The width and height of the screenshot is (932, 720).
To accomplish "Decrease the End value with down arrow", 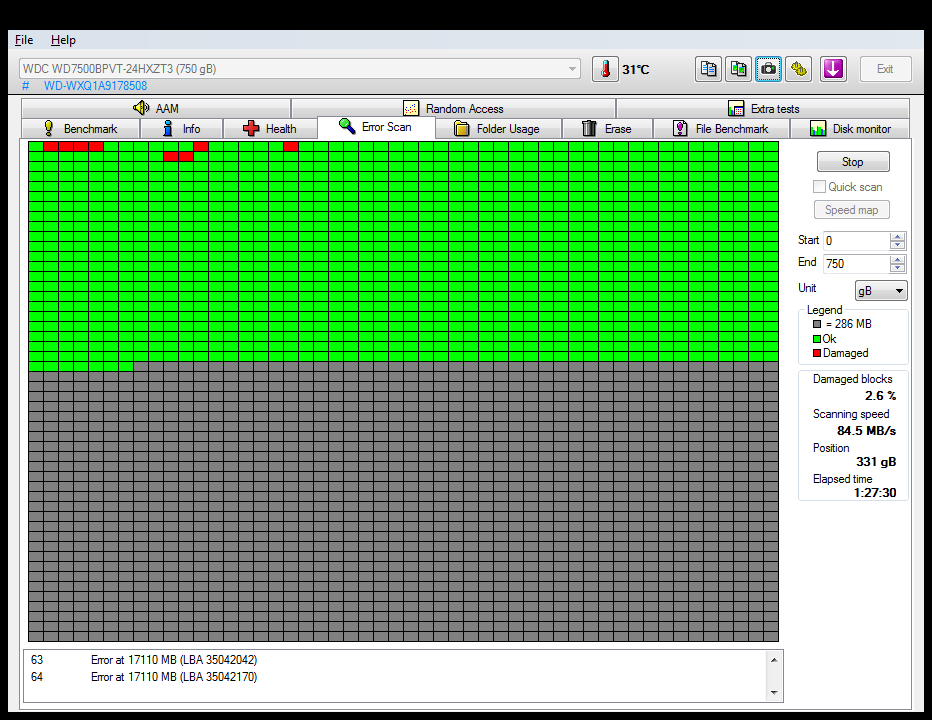I will (897, 268).
